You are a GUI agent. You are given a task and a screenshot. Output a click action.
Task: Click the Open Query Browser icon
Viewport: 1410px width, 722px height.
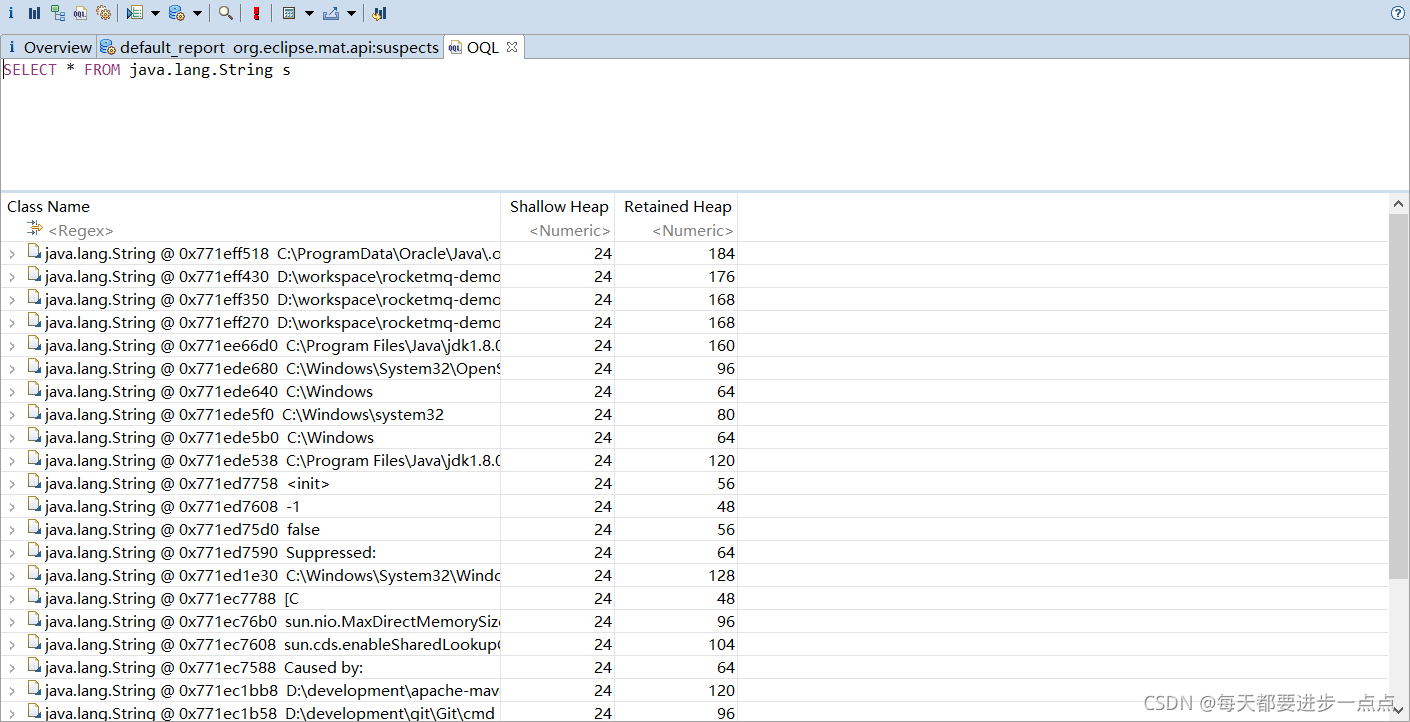click(177, 13)
